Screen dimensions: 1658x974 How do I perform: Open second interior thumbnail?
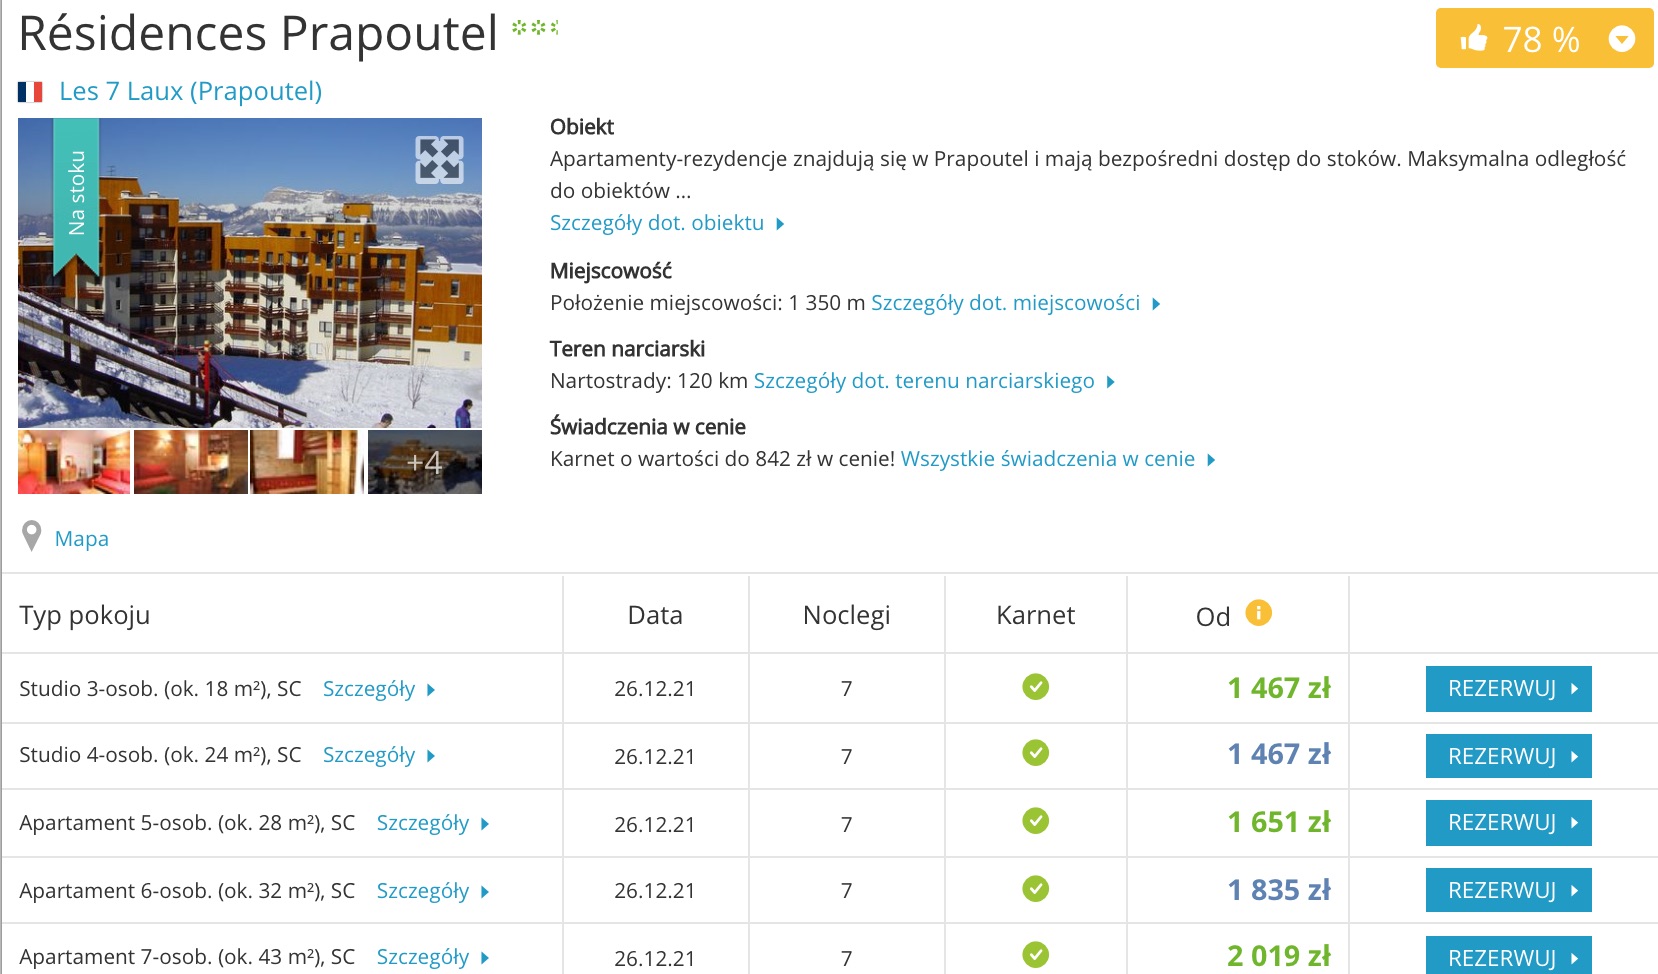point(191,462)
